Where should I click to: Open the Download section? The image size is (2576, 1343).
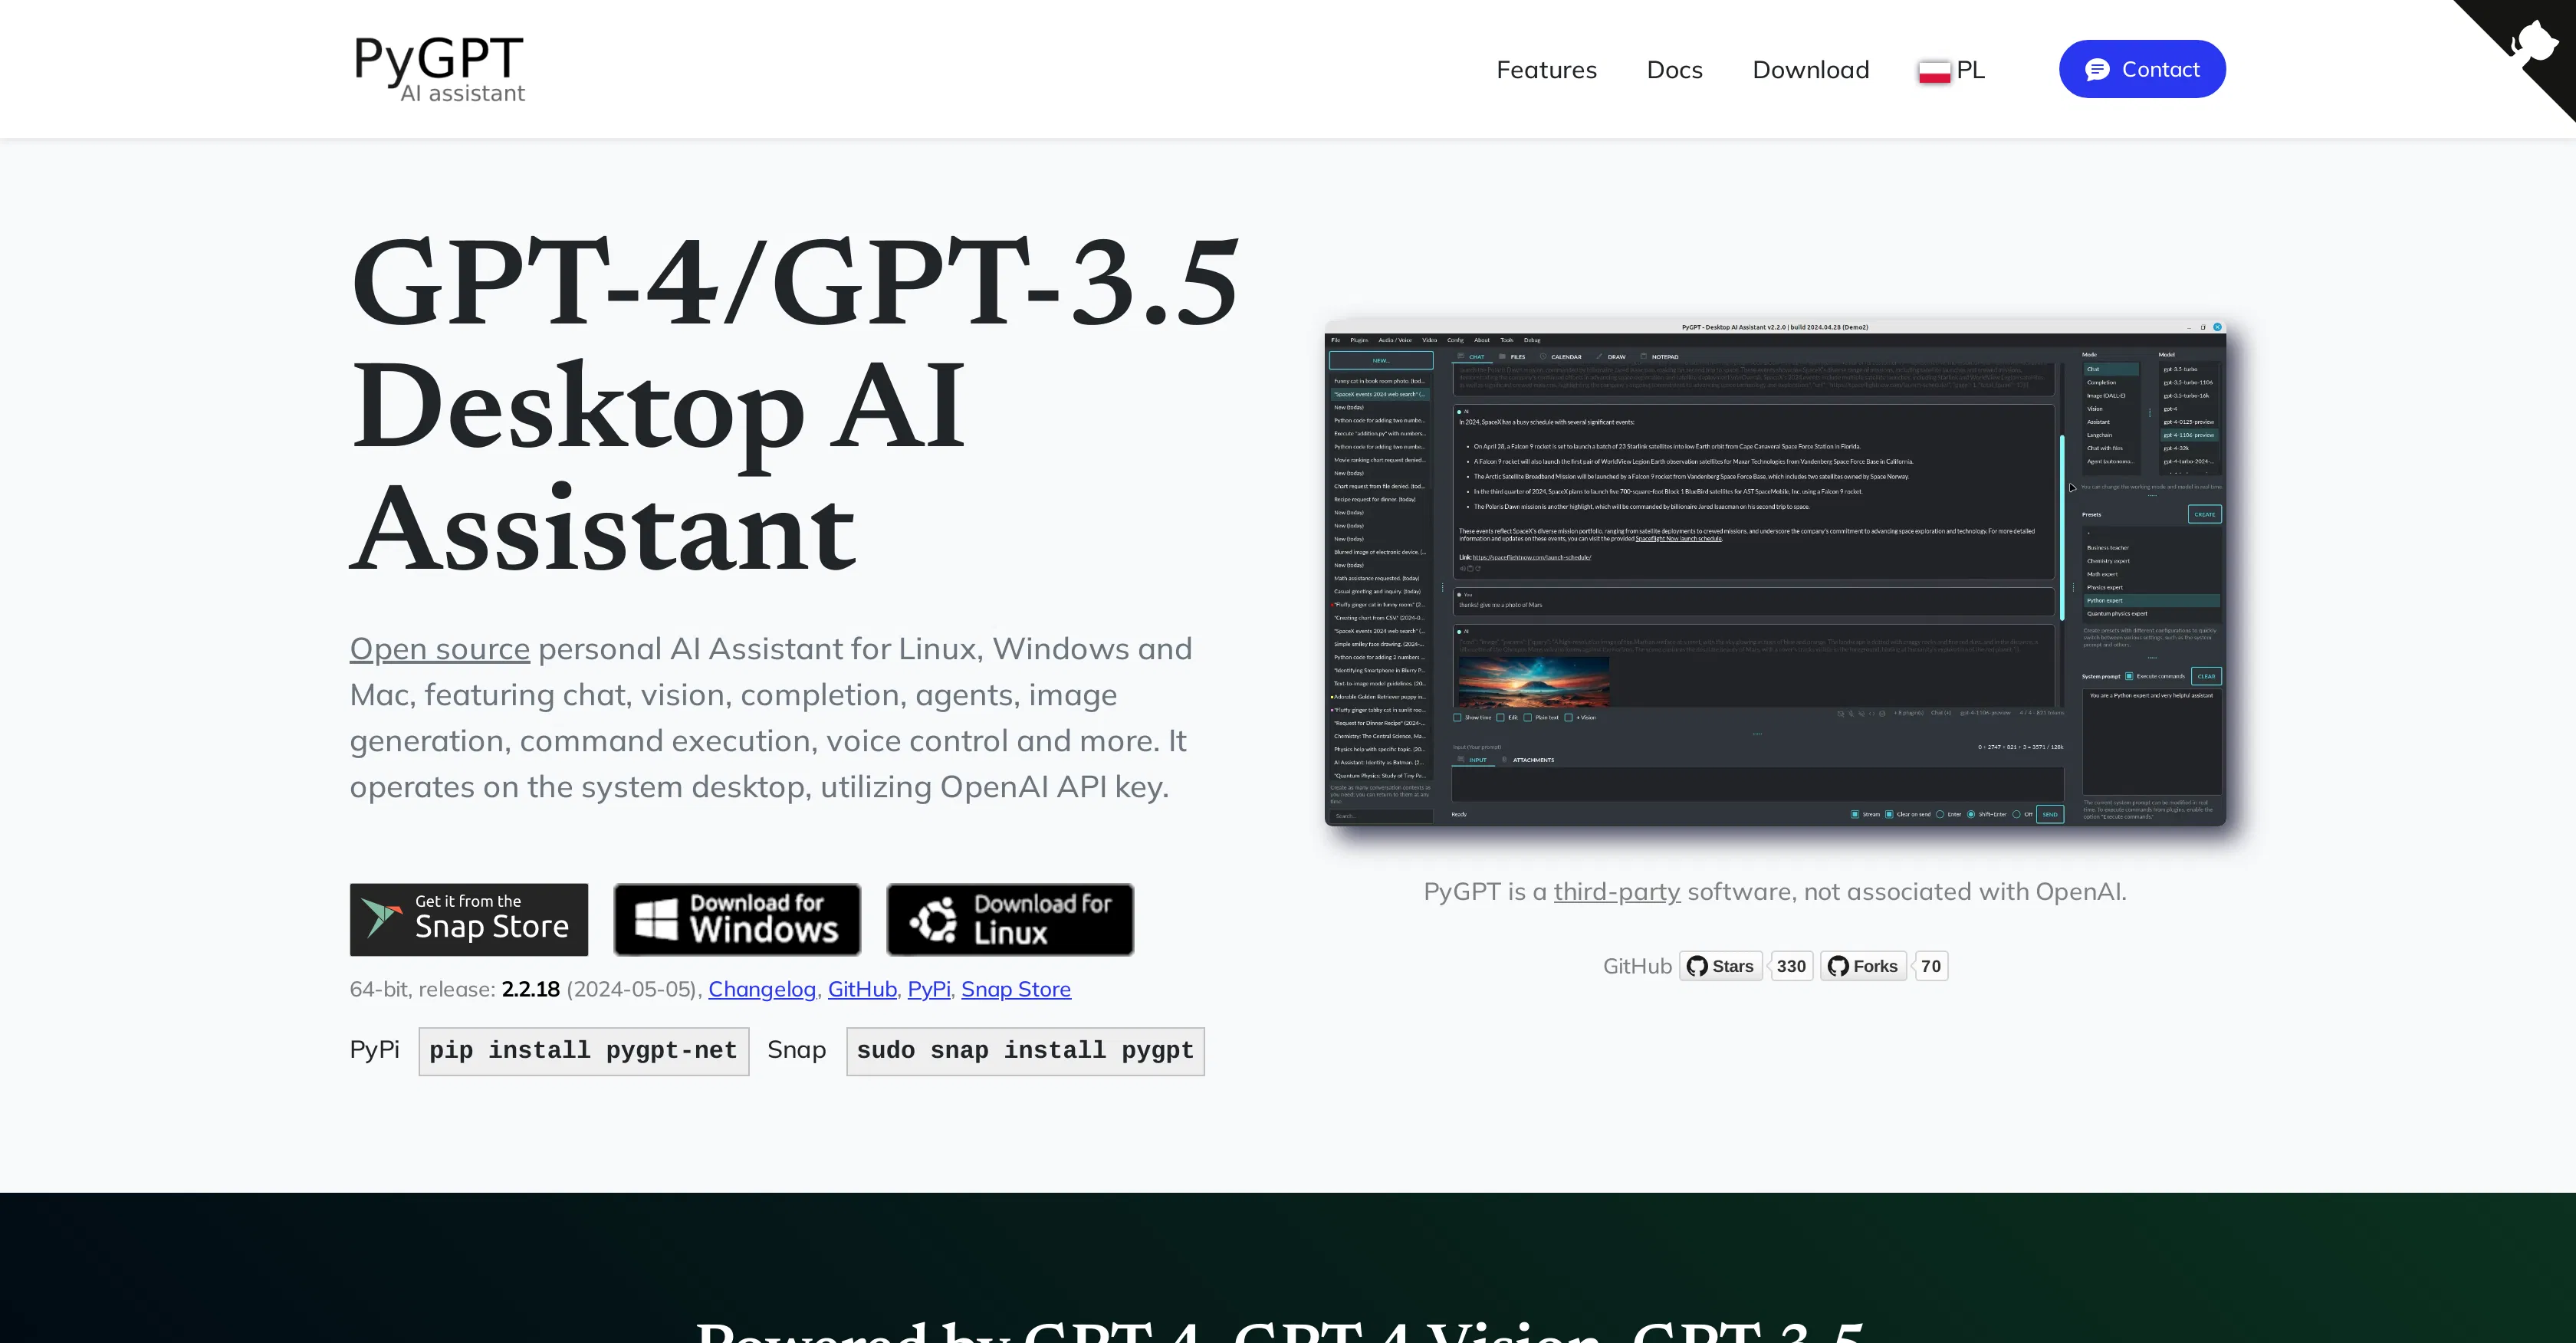1810,69
